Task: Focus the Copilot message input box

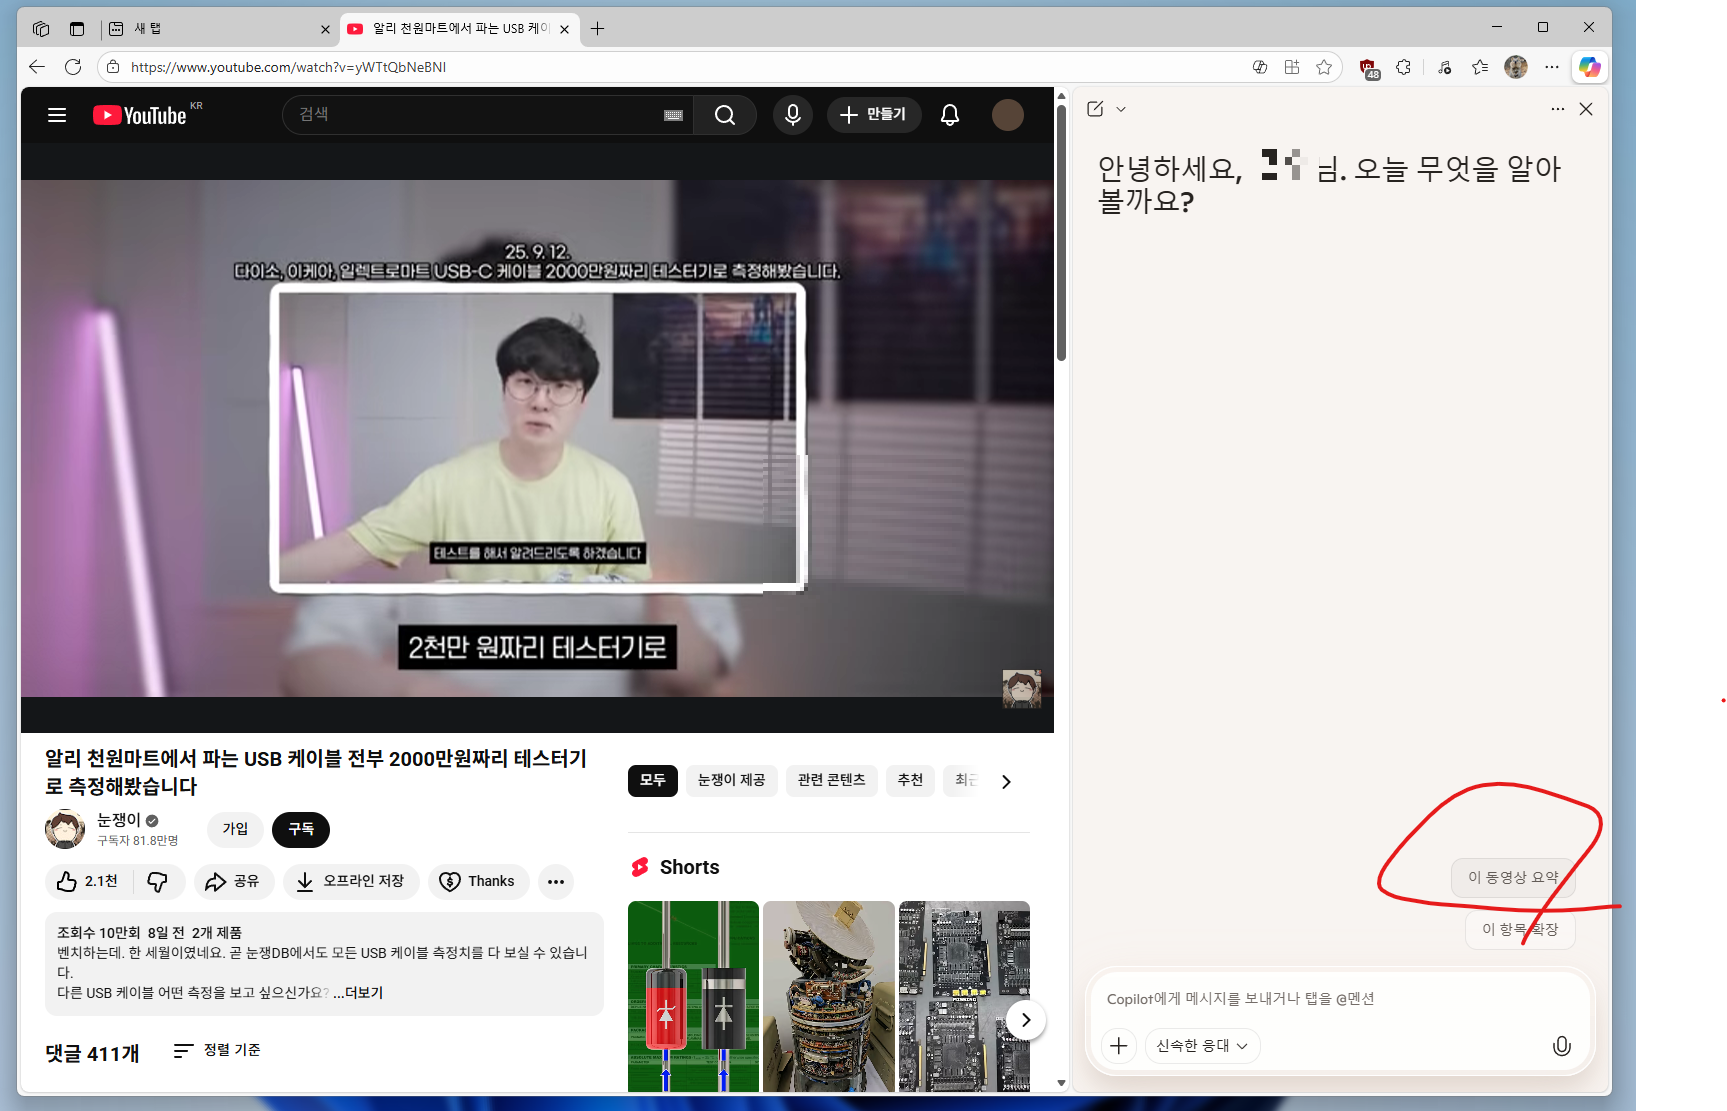Action: (x=1339, y=998)
